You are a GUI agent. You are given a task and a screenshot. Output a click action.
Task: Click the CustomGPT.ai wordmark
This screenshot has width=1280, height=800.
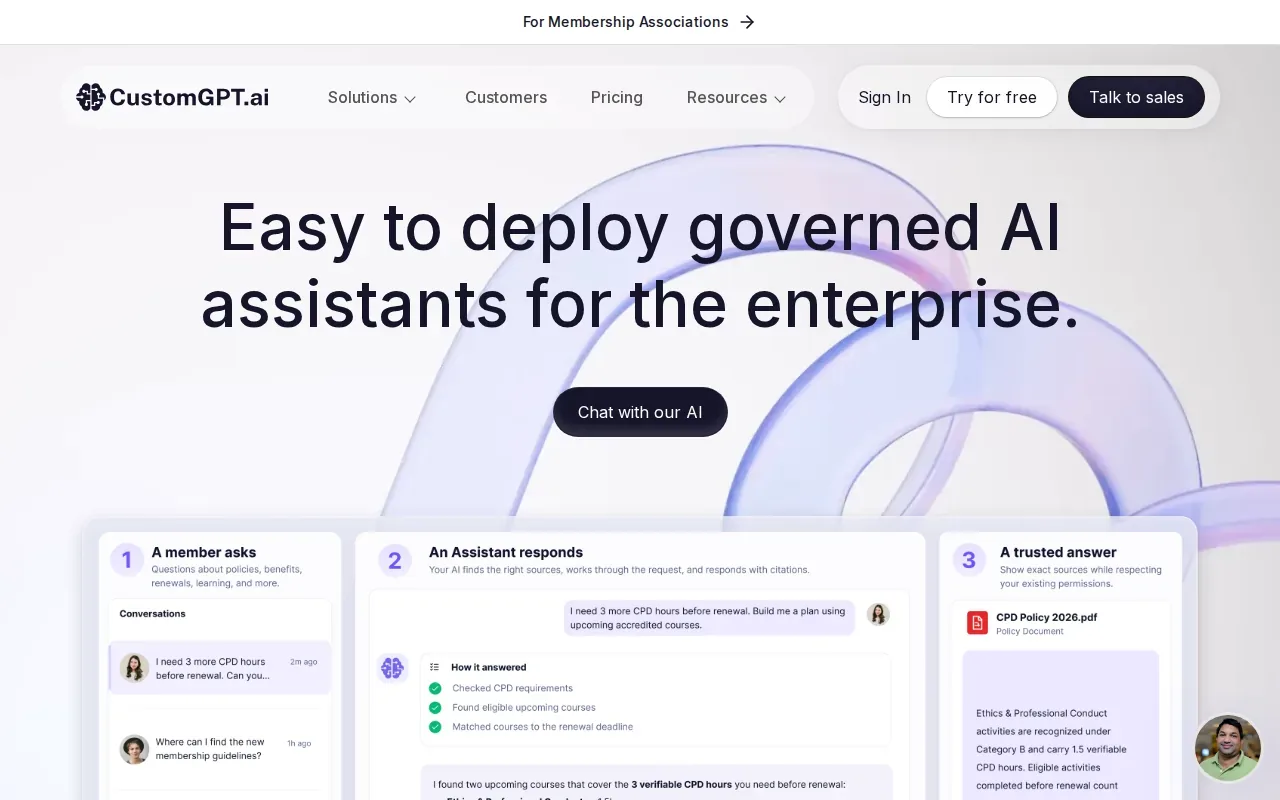click(189, 97)
